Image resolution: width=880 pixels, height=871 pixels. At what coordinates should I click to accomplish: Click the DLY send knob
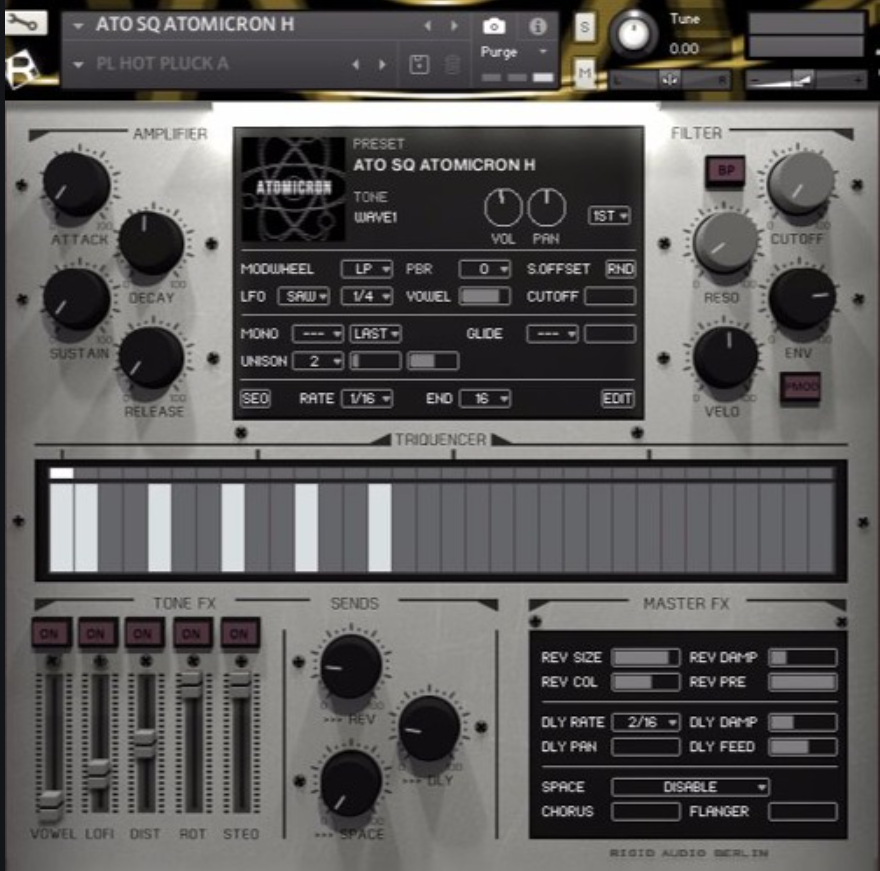[x=429, y=728]
